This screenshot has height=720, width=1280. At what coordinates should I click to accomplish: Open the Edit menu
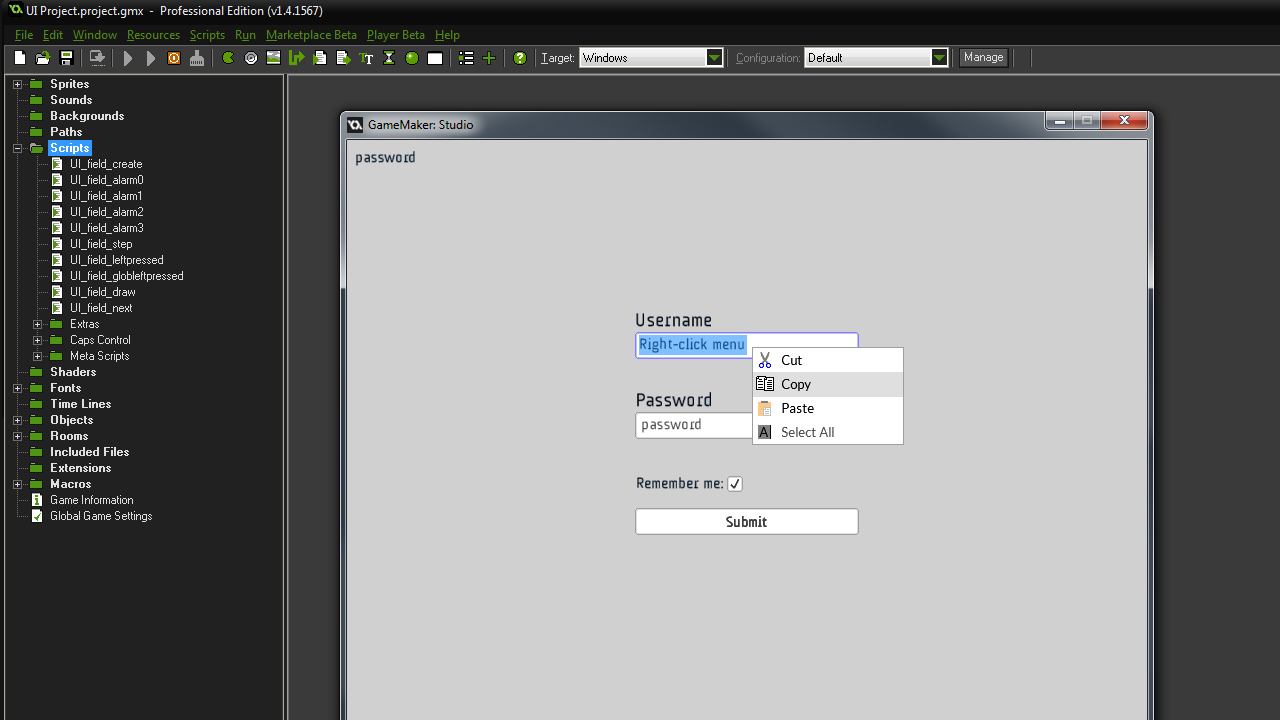click(x=53, y=35)
